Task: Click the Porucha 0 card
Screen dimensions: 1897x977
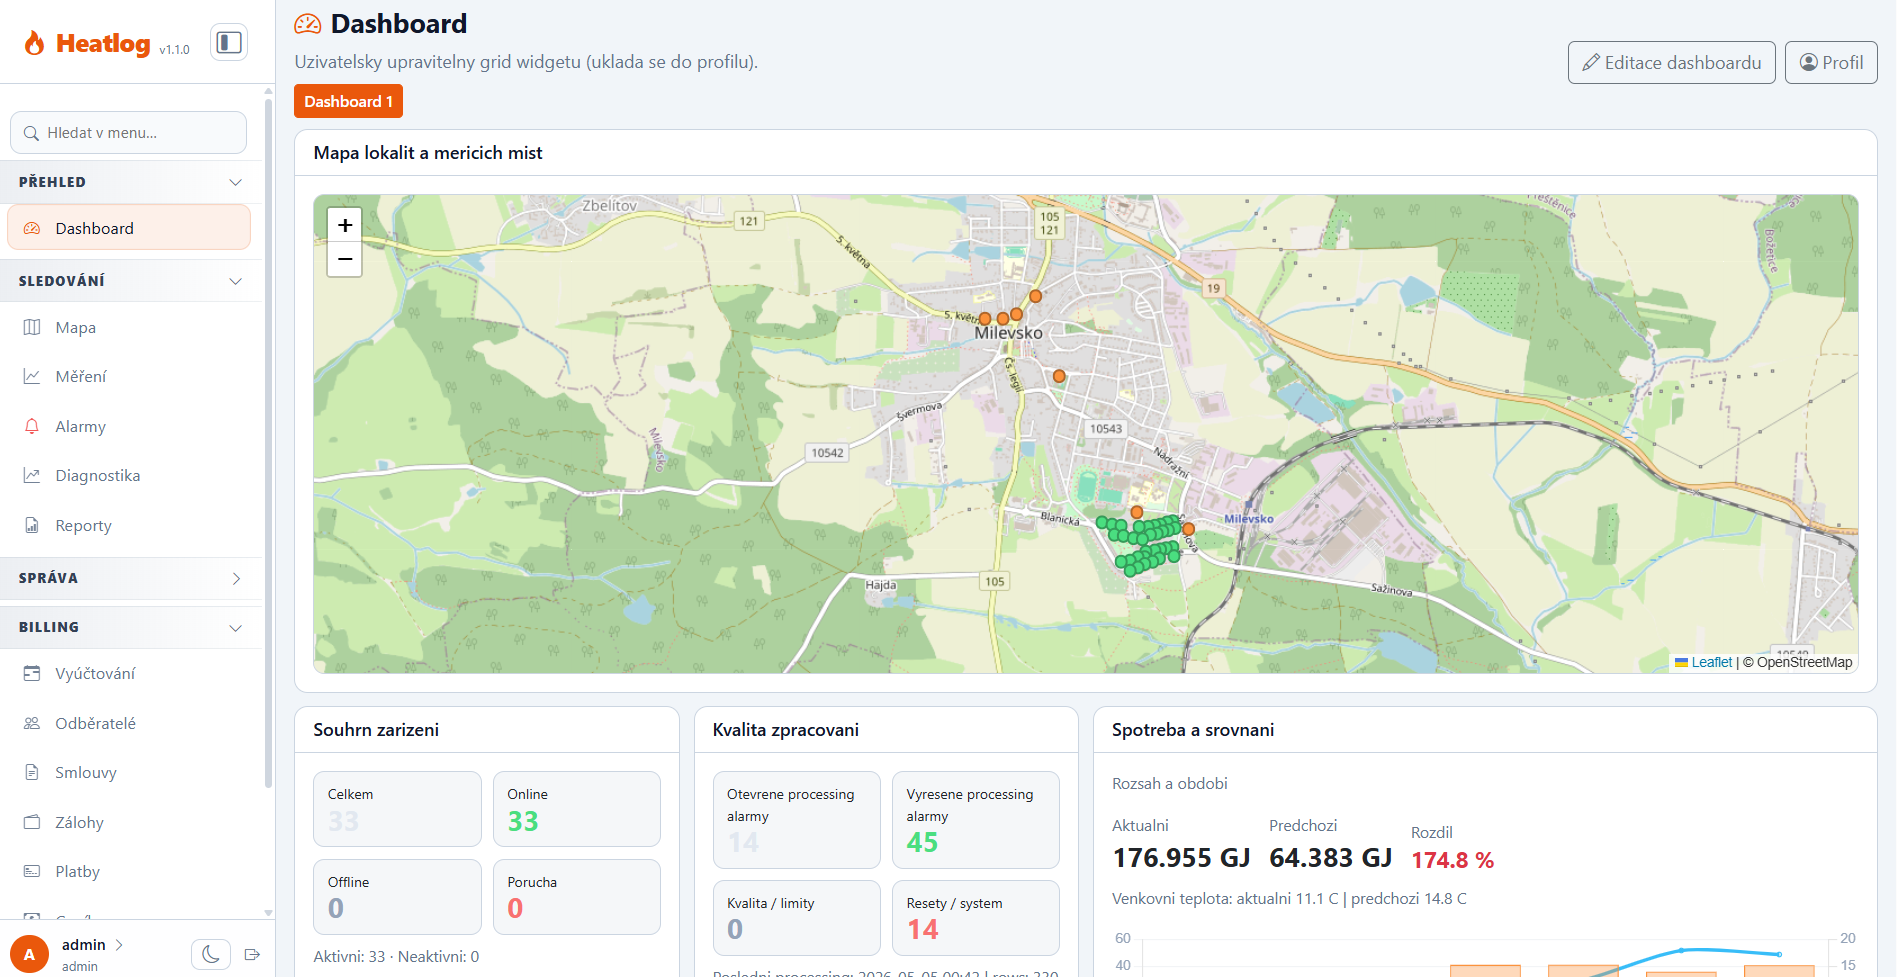Action: click(577, 897)
